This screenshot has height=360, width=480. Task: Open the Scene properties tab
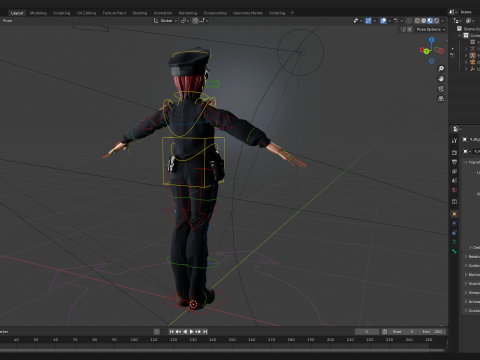(x=454, y=181)
